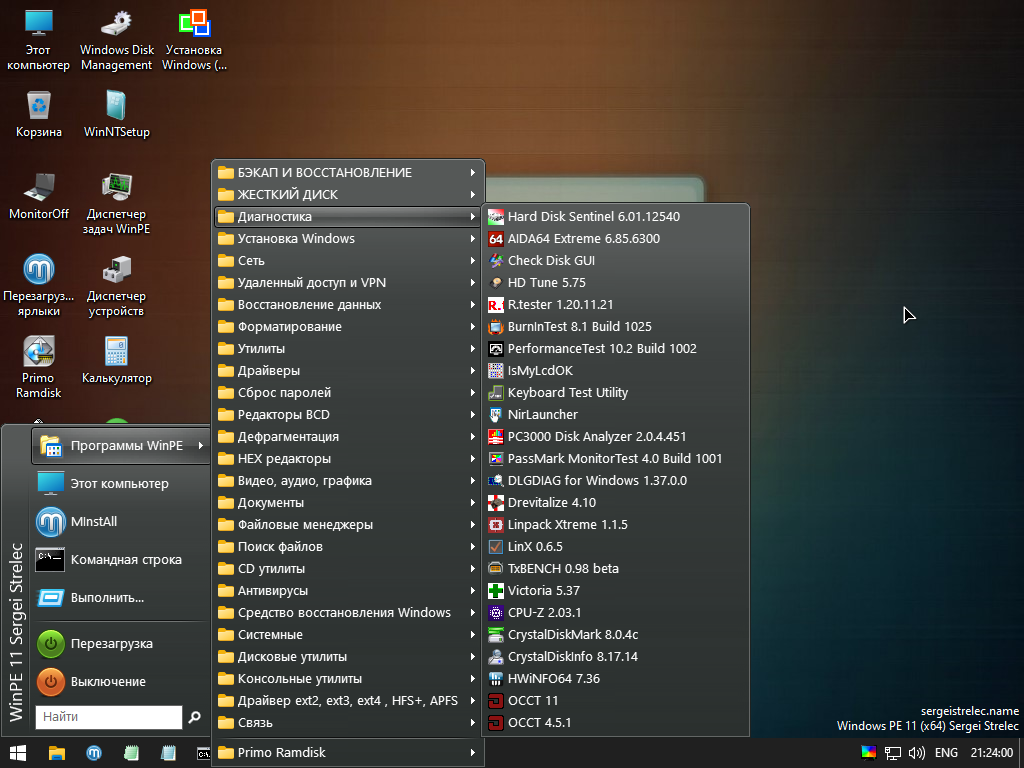Start R.tester 1.20.11.21 icon

(496, 305)
